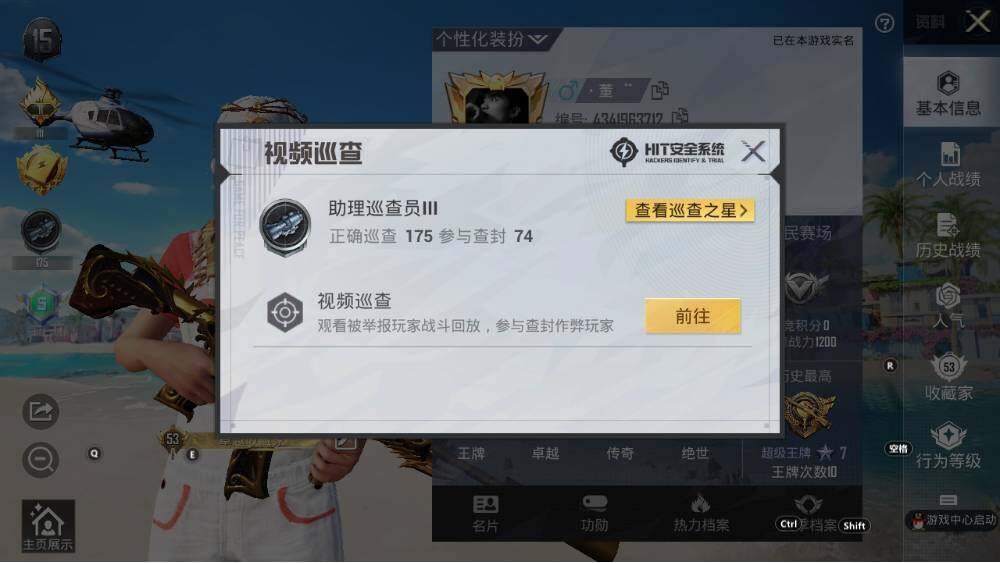This screenshot has width=1000, height=563.
Task: Click the share icon on left
Action: point(41,411)
